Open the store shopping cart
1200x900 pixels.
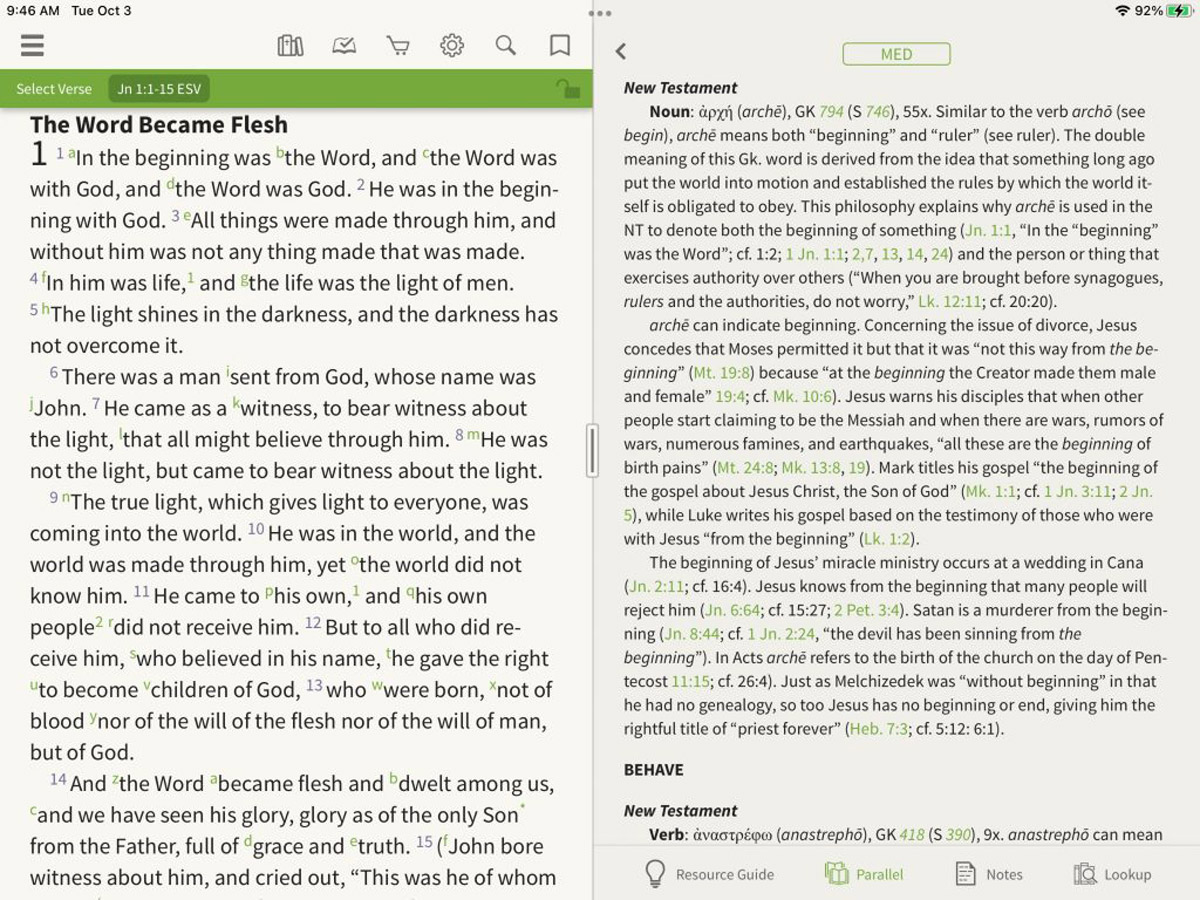[x=398, y=46]
